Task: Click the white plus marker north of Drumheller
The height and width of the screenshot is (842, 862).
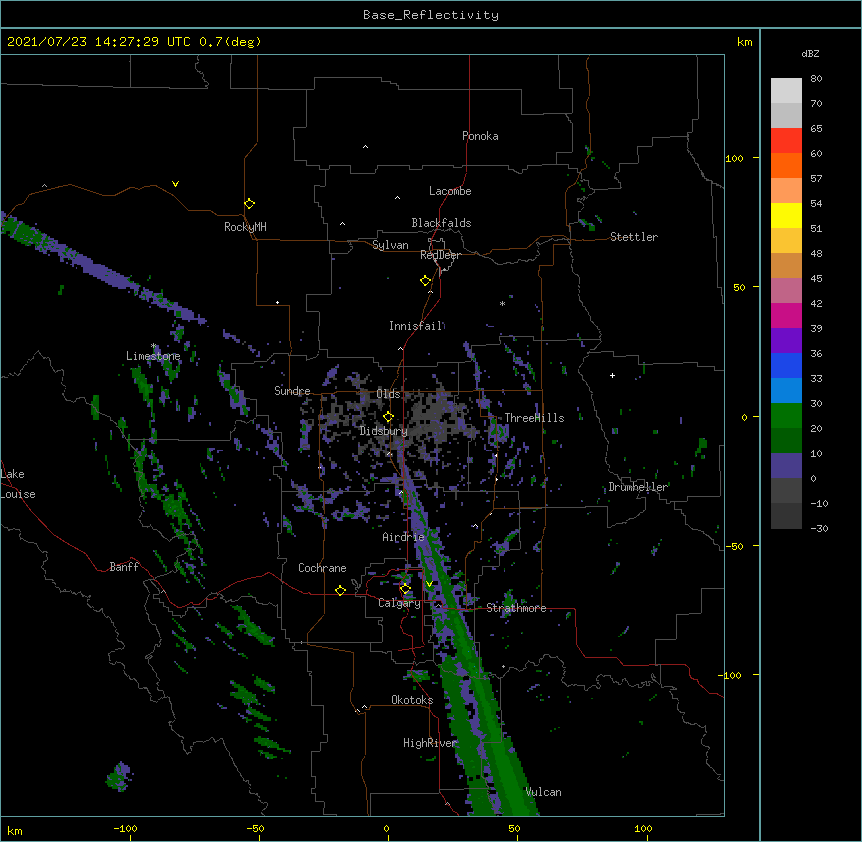Action: point(612,375)
